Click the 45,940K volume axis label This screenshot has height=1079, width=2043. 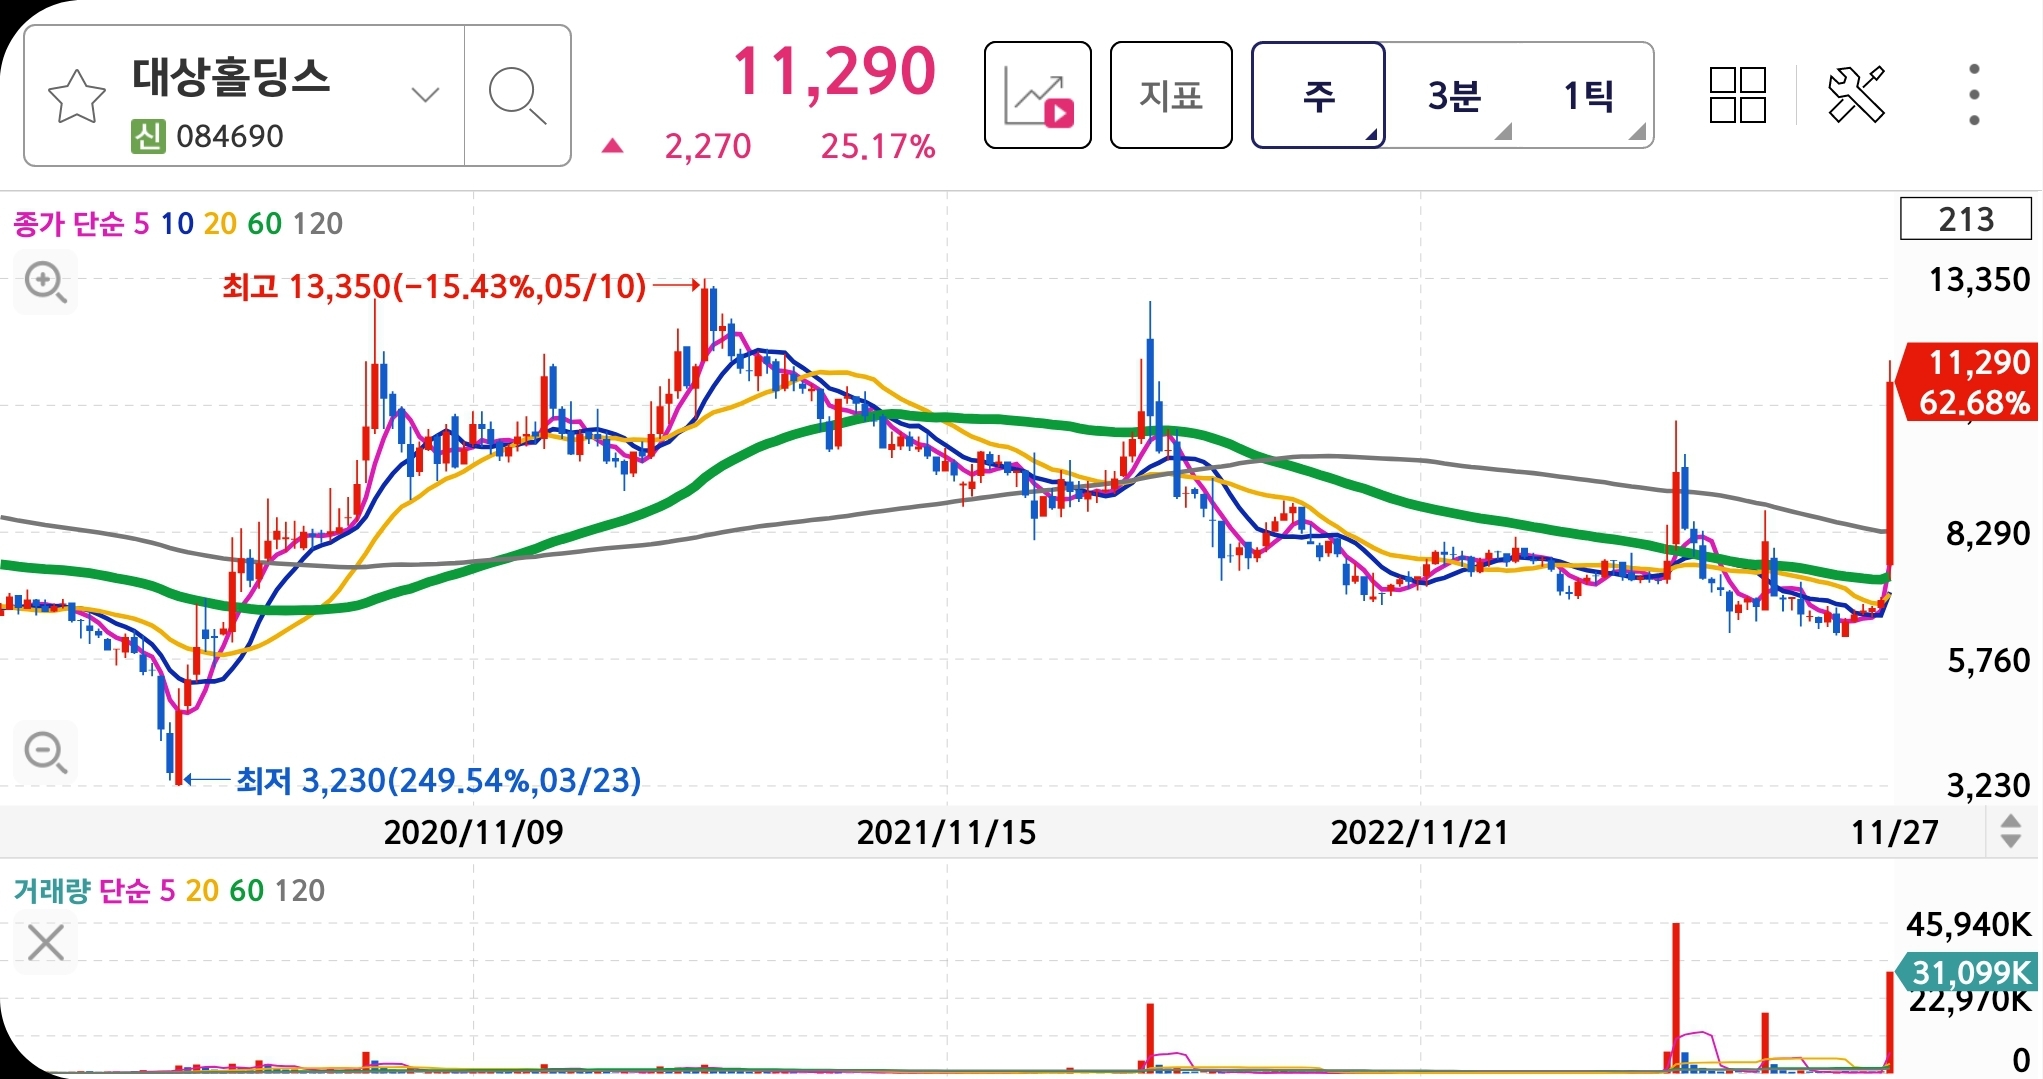1968,924
